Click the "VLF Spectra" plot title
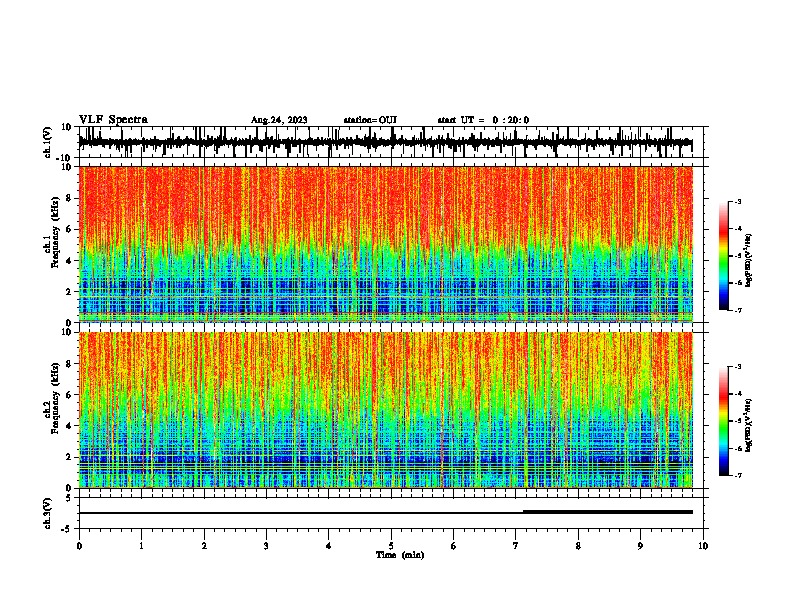This screenshot has height=612, width=792. click(x=113, y=120)
